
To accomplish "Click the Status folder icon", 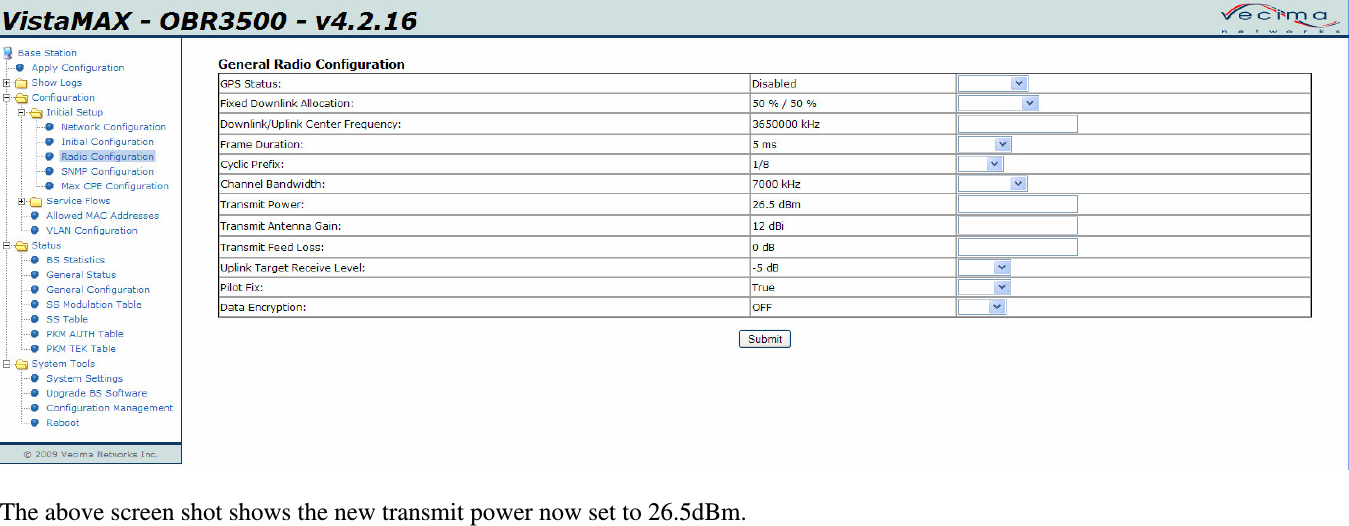I will click(21, 245).
